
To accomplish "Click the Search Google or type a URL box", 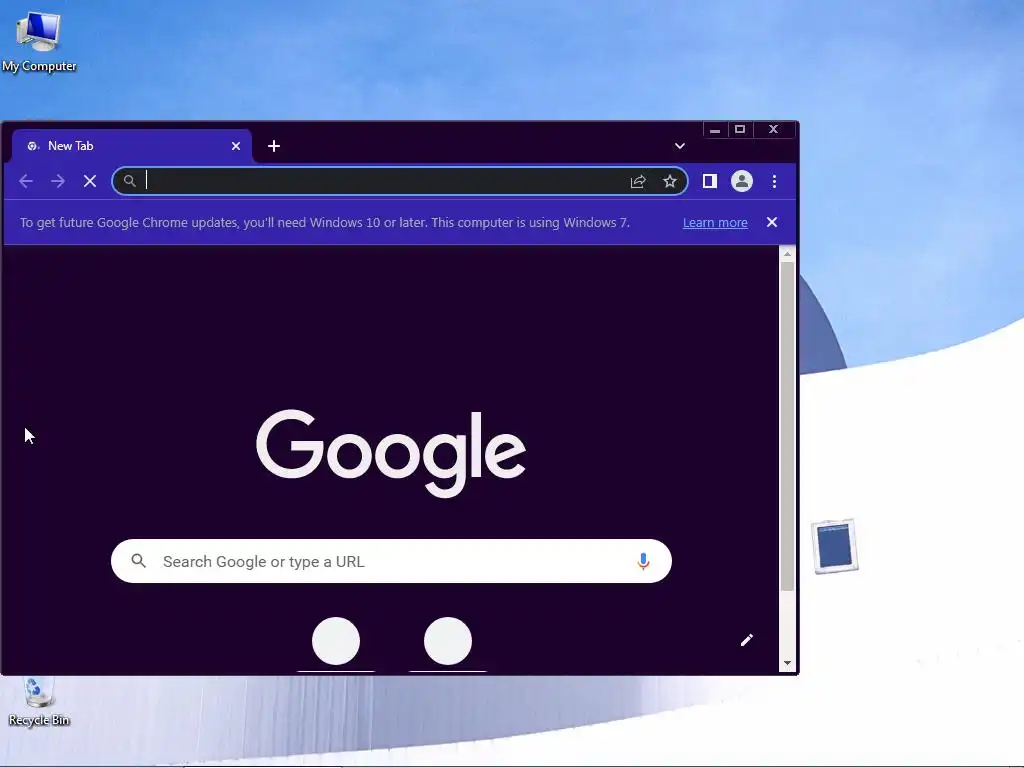I will tap(391, 561).
